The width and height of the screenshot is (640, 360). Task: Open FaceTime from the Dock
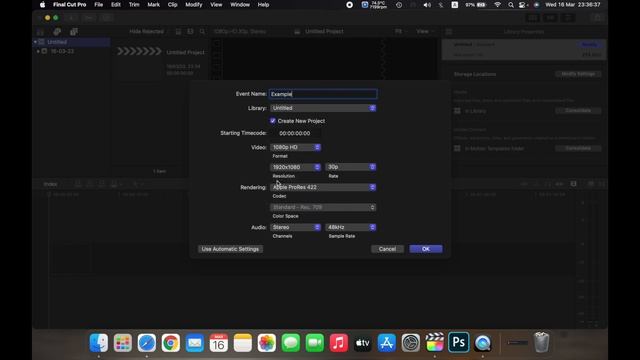pos(315,342)
